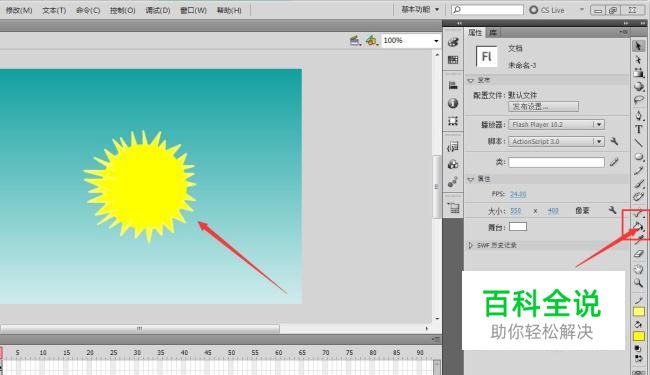Select the Eyedropper tool

(x=638, y=240)
